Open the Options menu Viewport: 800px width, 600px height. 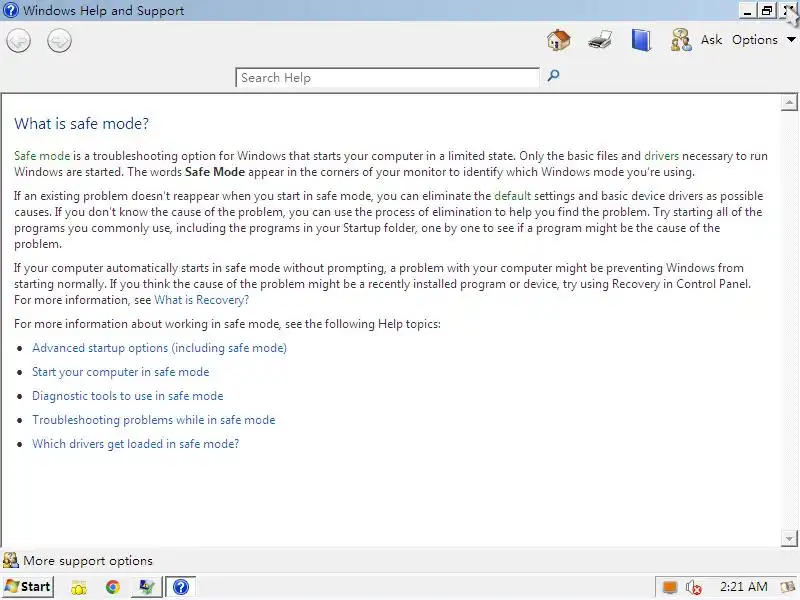(755, 40)
